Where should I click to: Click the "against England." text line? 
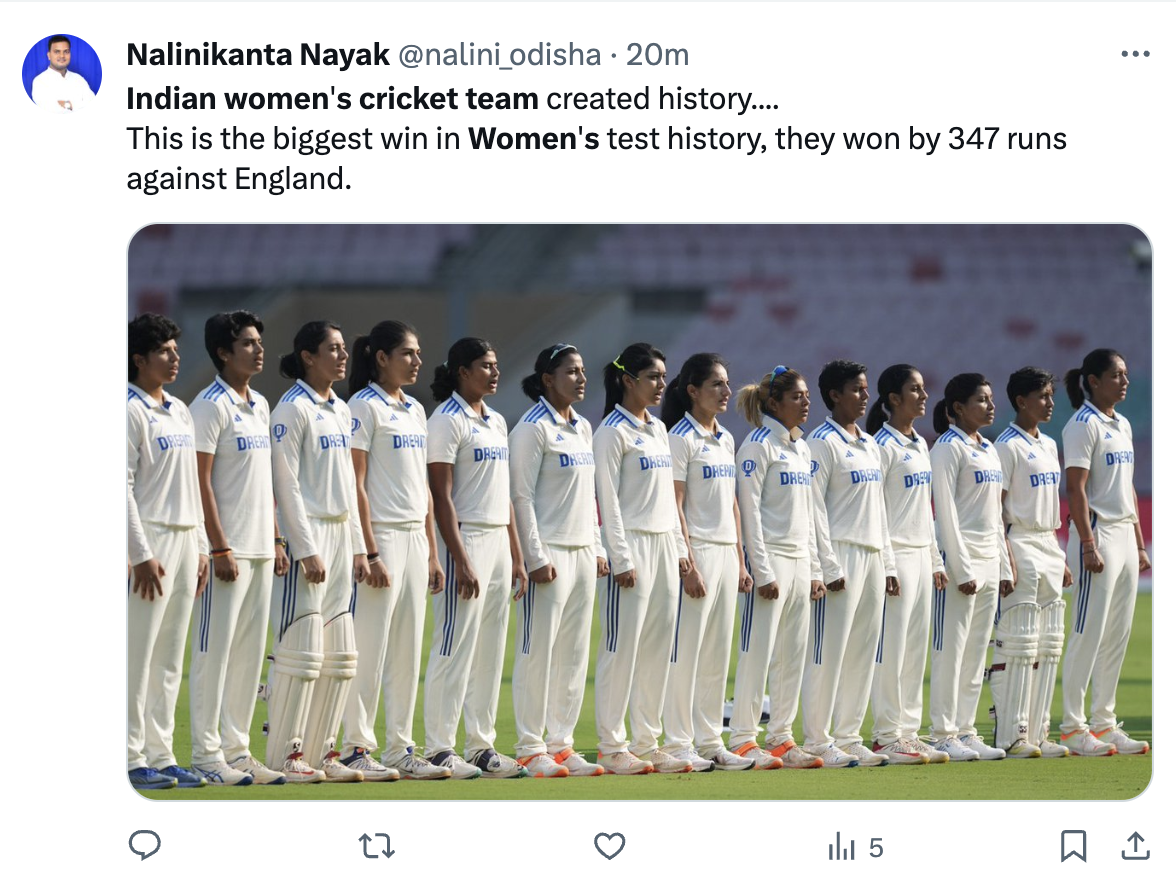239,178
